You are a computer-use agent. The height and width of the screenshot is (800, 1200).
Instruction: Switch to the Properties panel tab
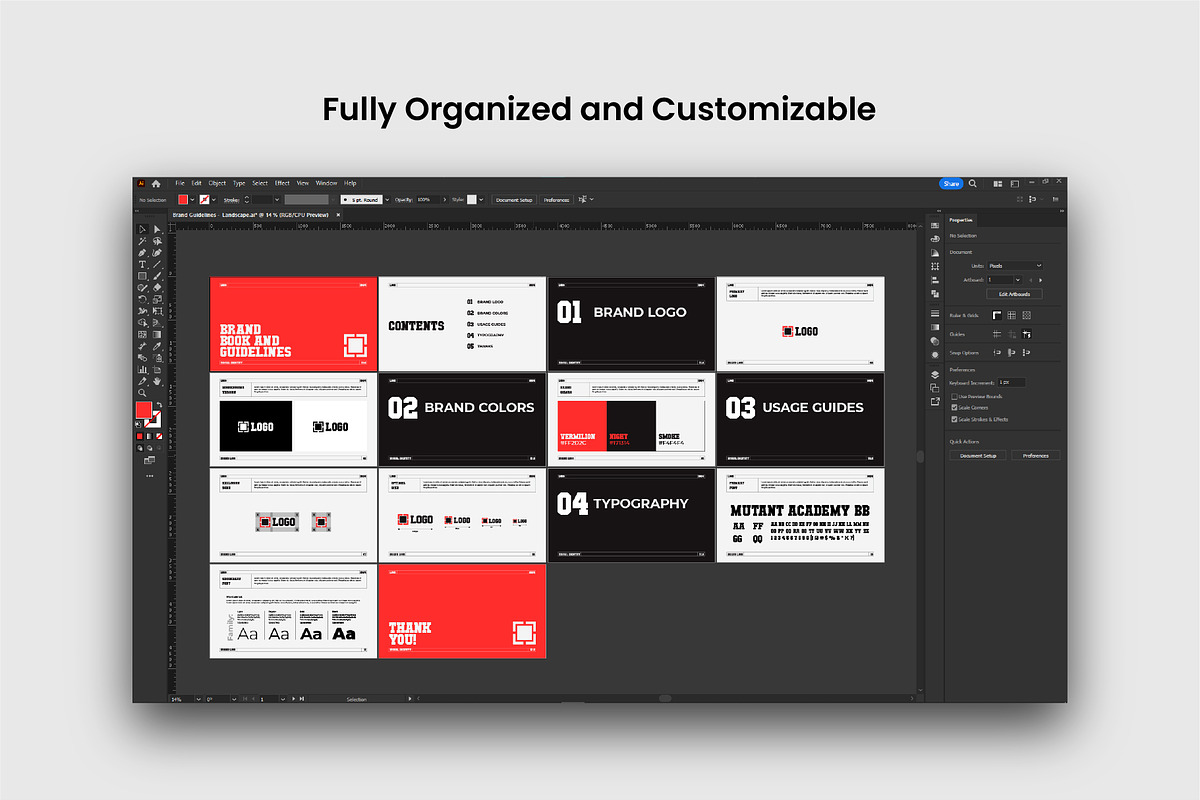tap(961, 220)
